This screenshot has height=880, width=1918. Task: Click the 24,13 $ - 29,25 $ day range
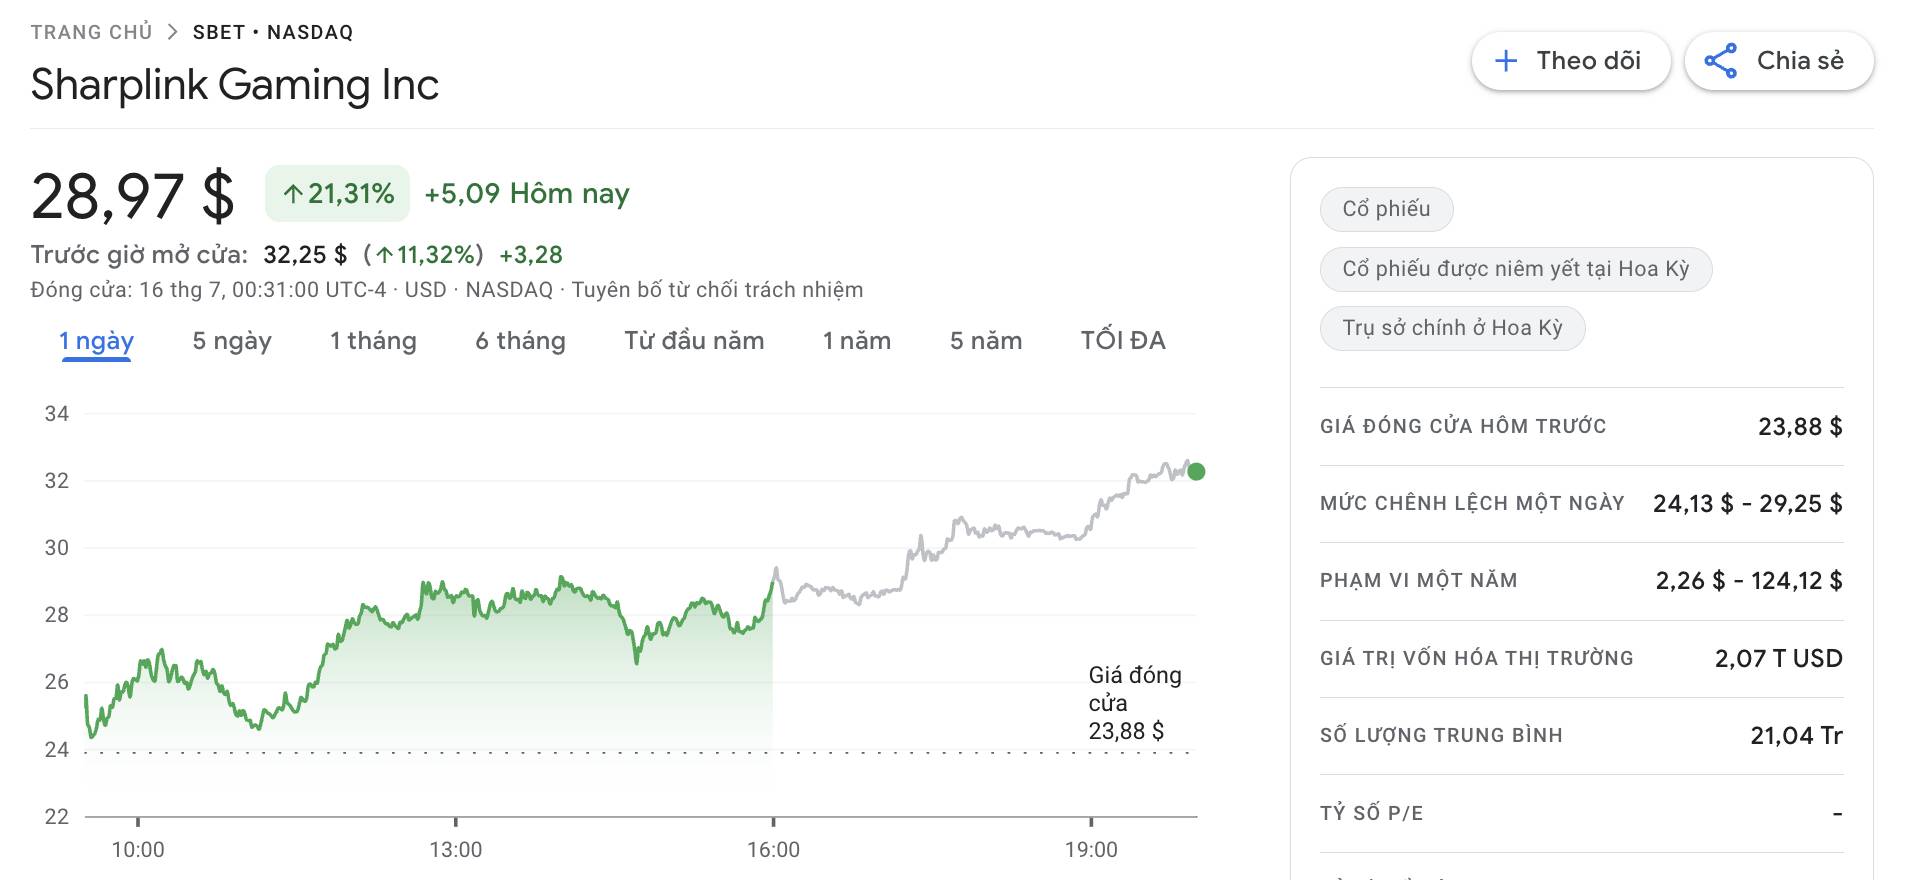(1747, 504)
